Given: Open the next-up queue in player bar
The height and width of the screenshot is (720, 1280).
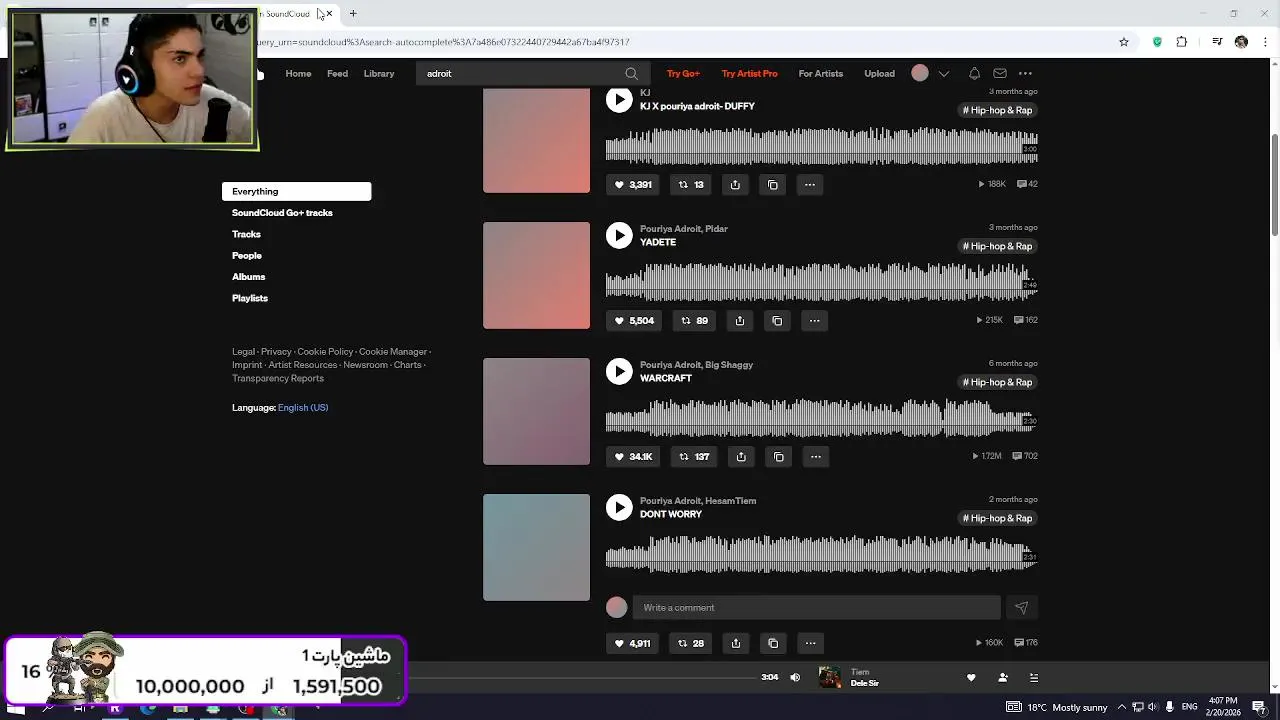Looking at the screenshot, I should pyautogui.click(x=1034, y=677).
